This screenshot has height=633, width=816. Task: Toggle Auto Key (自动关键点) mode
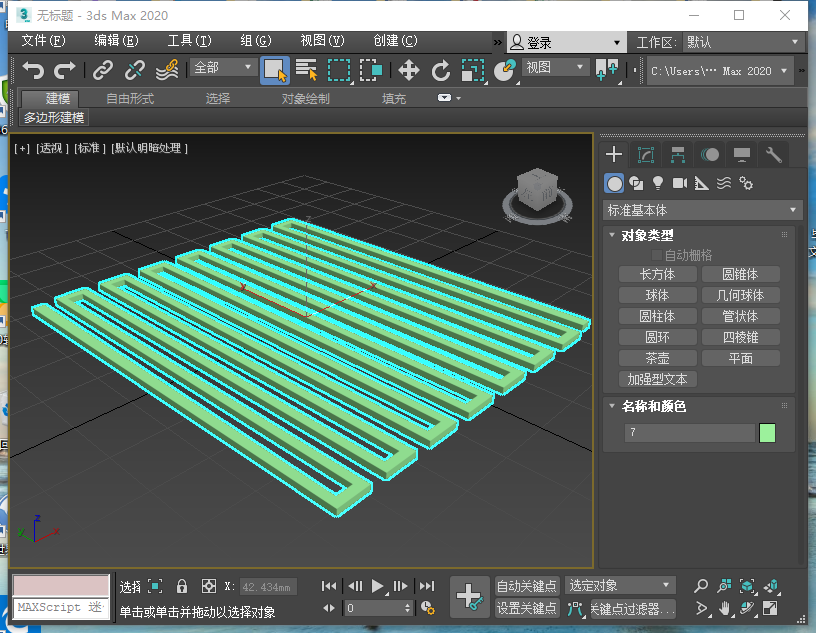526,586
